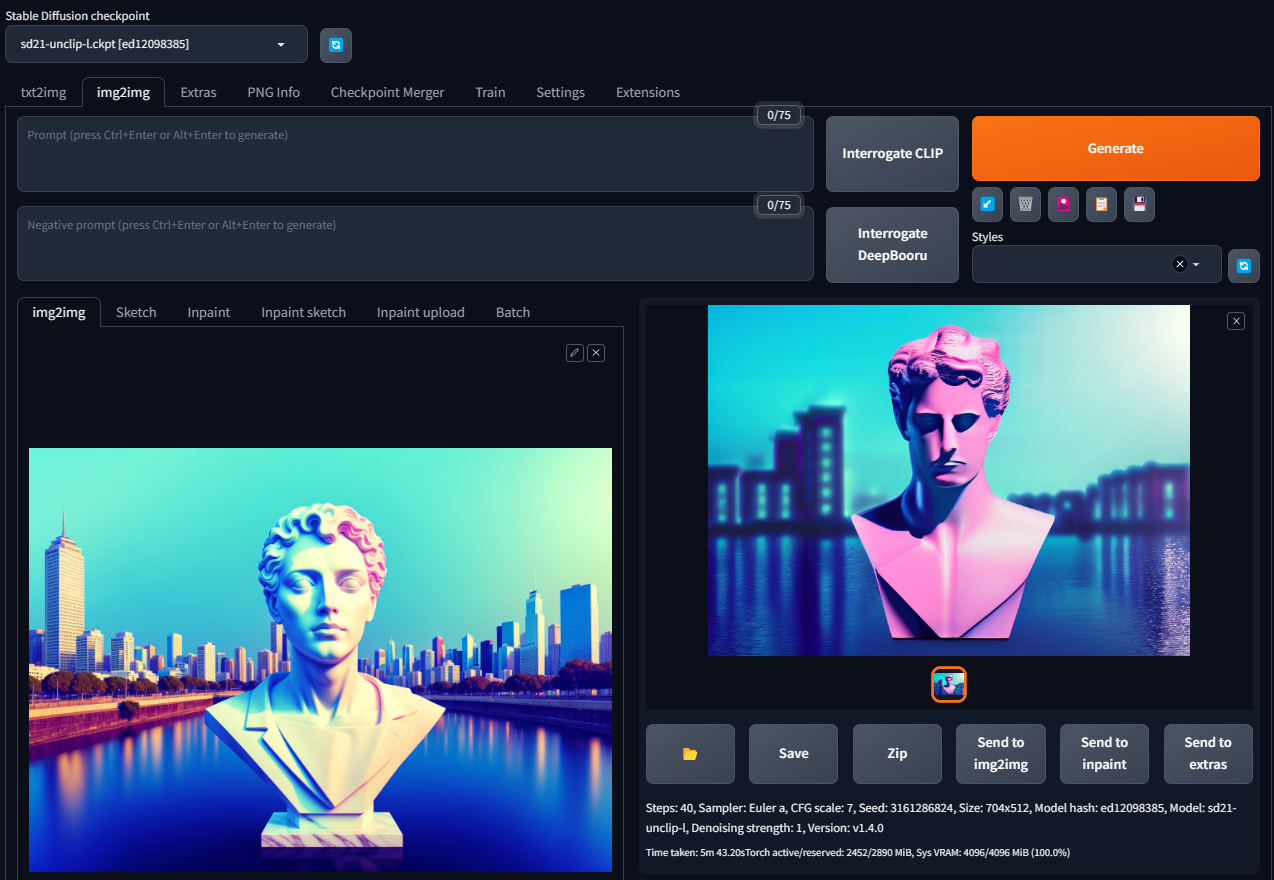The image size is (1274, 880).
Task: Edit the source image with the pencil icon
Action: coord(574,352)
